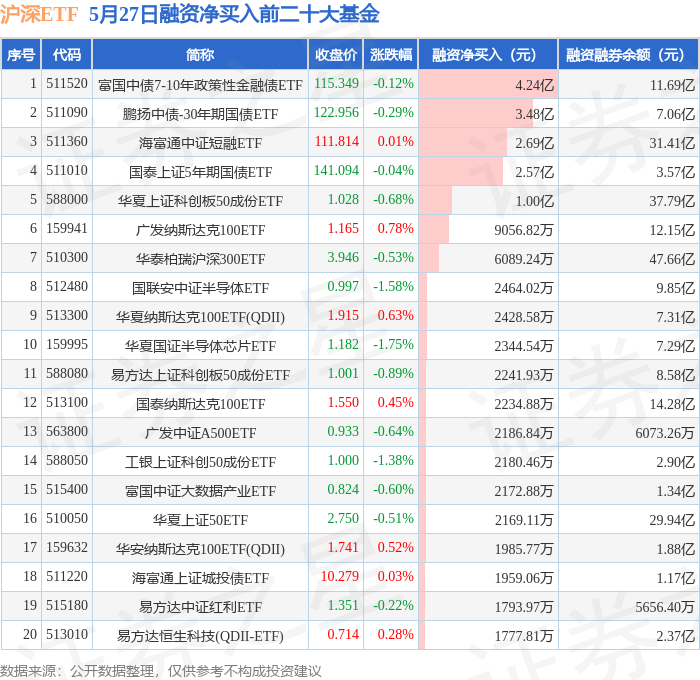This screenshot has width=700, height=680.
Task: Select 华夏上证50ETF name
Action: click(200, 520)
